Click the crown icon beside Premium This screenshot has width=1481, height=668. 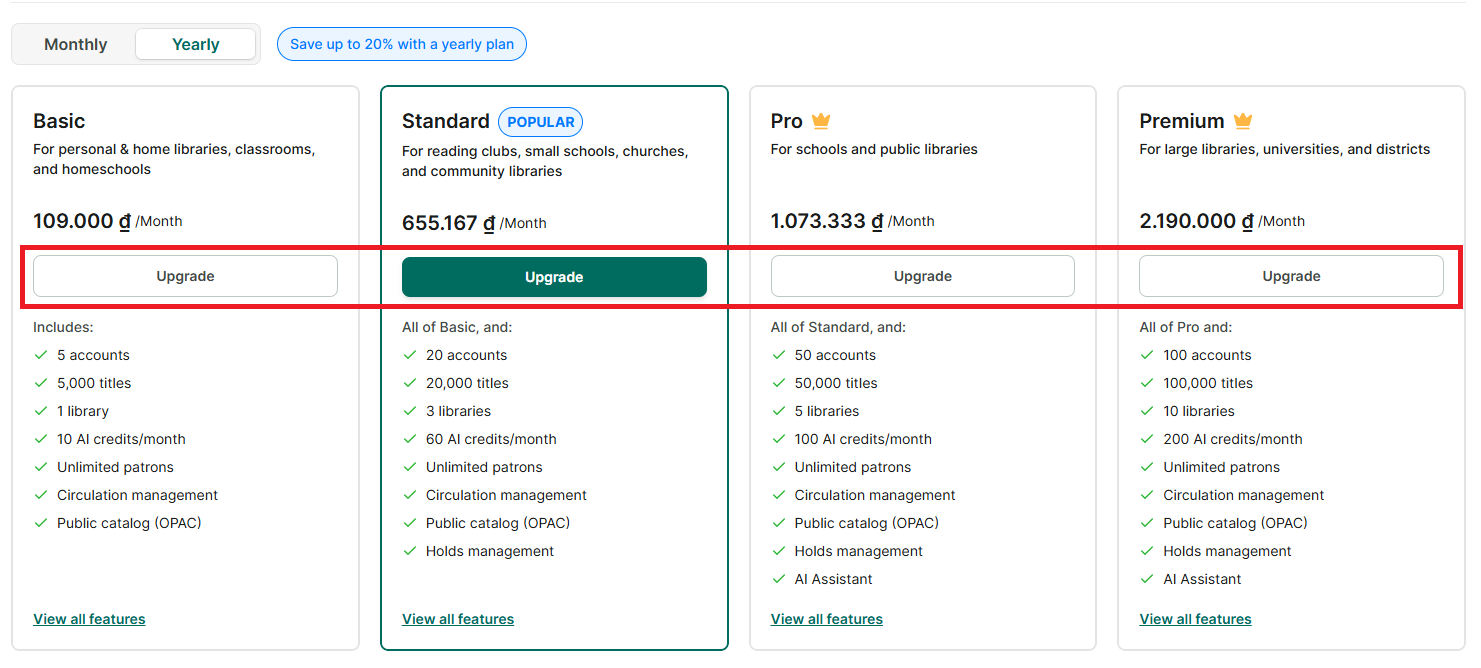click(x=1243, y=121)
